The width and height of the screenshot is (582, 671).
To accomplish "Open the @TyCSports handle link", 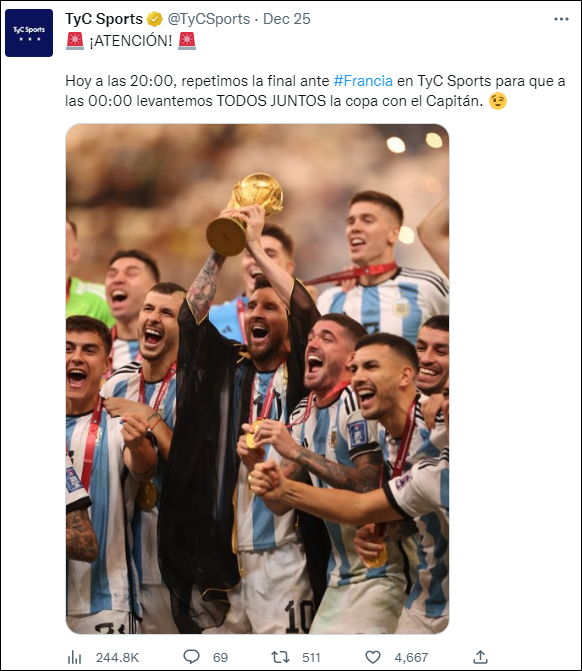I will [209, 19].
